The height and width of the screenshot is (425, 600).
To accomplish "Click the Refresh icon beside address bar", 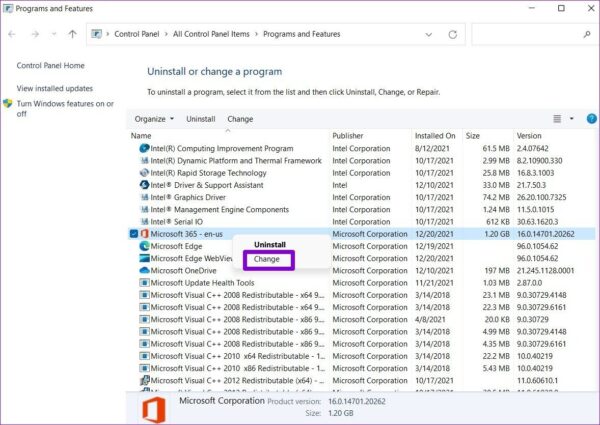I will [453, 34].
